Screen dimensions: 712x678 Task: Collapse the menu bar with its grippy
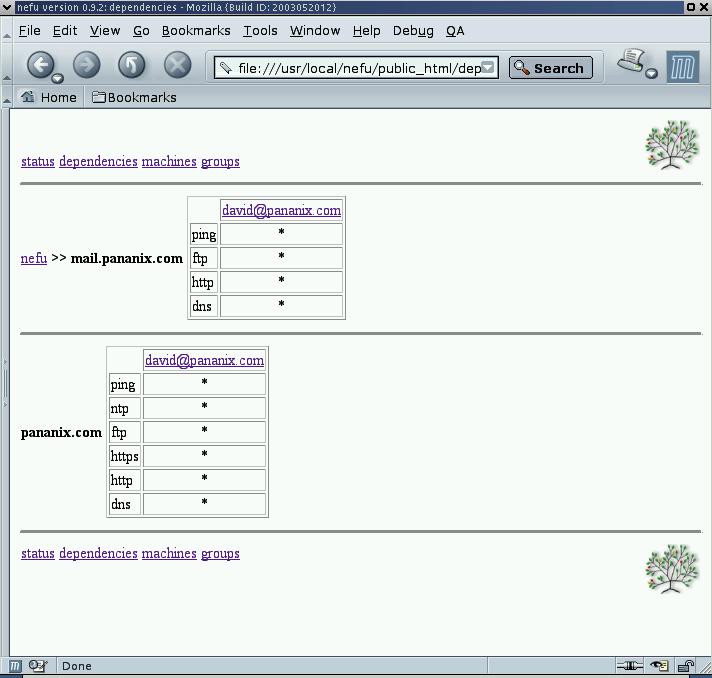click(6, 30)
